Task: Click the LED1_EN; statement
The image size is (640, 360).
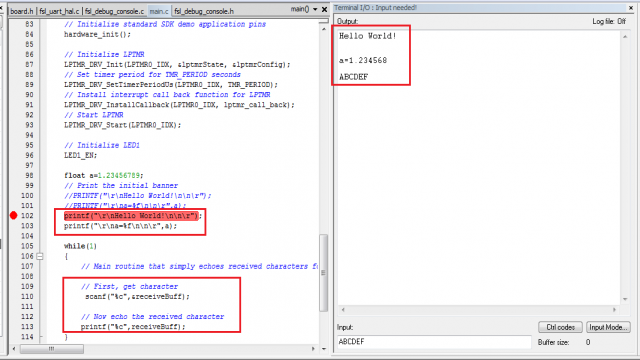Action: pyautogui.click(x=80, y=155)
